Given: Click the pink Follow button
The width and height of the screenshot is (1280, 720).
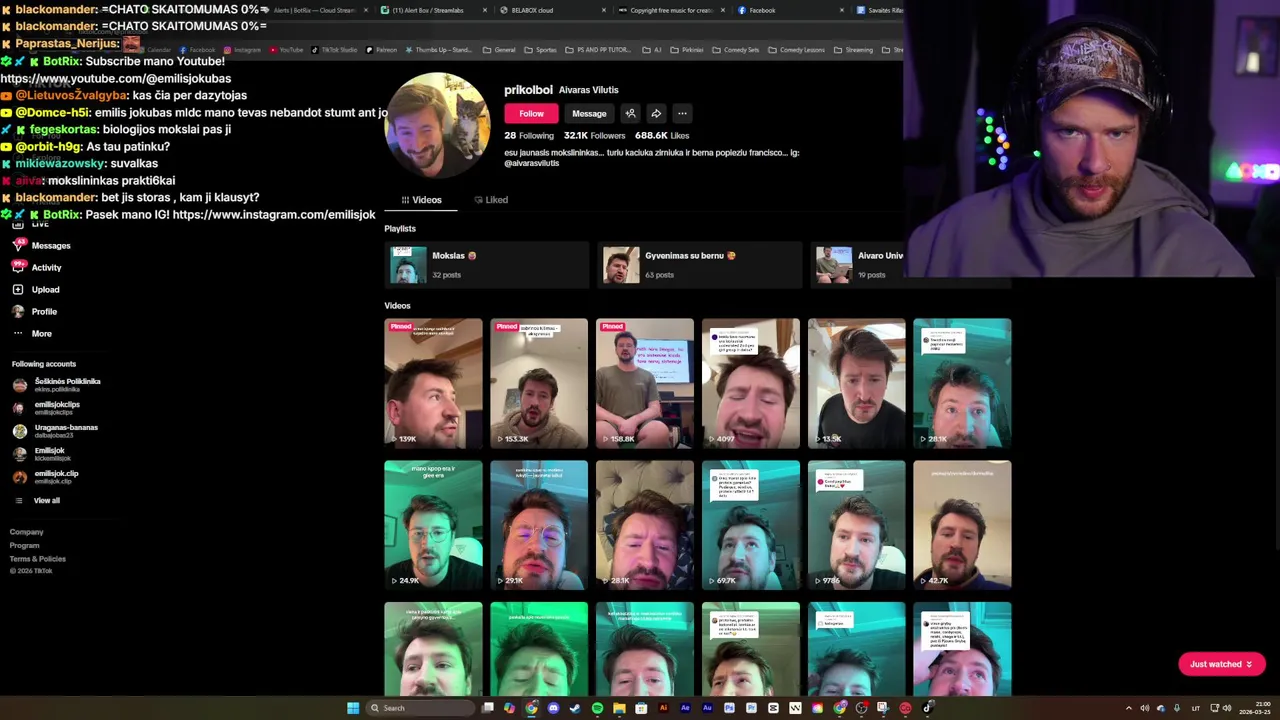Looking at the screenshot, I should pyautogui.click(x=531, y=114).
